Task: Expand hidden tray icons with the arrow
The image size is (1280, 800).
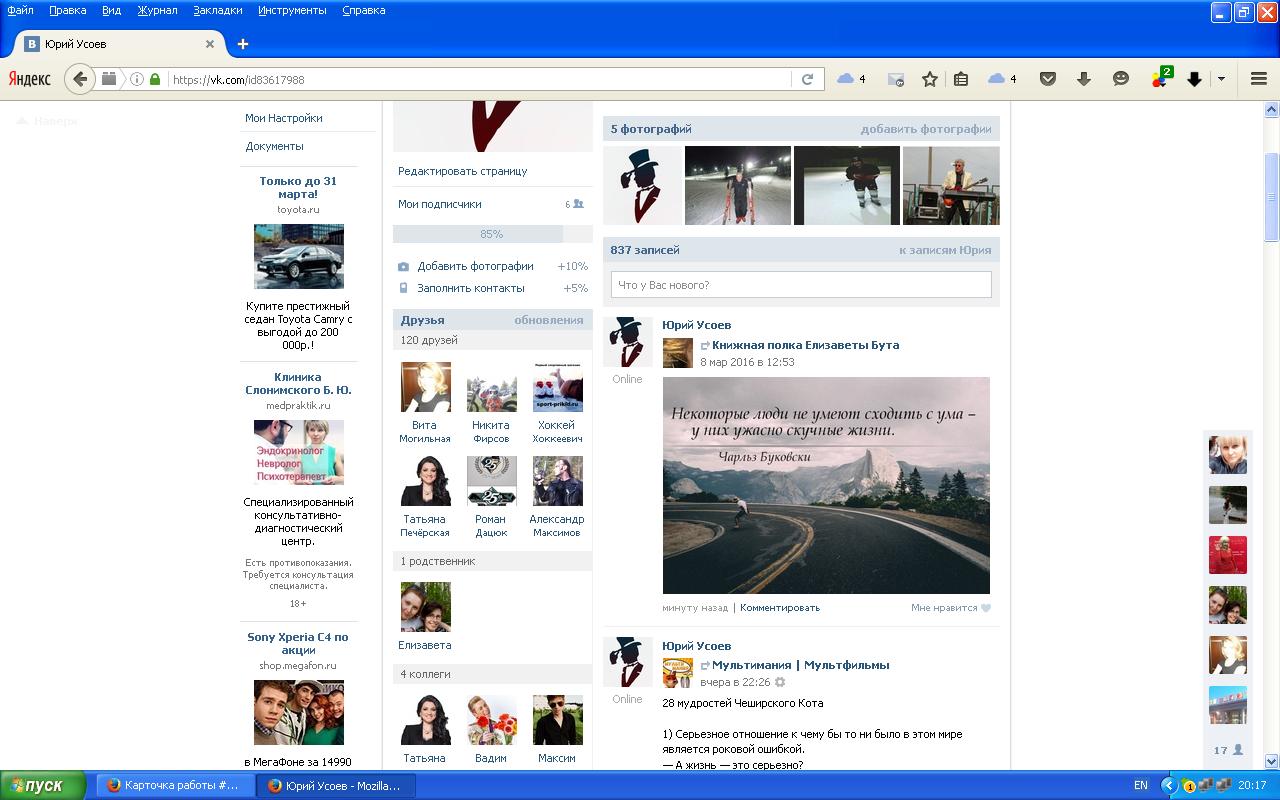Action: pos(1171,785)
